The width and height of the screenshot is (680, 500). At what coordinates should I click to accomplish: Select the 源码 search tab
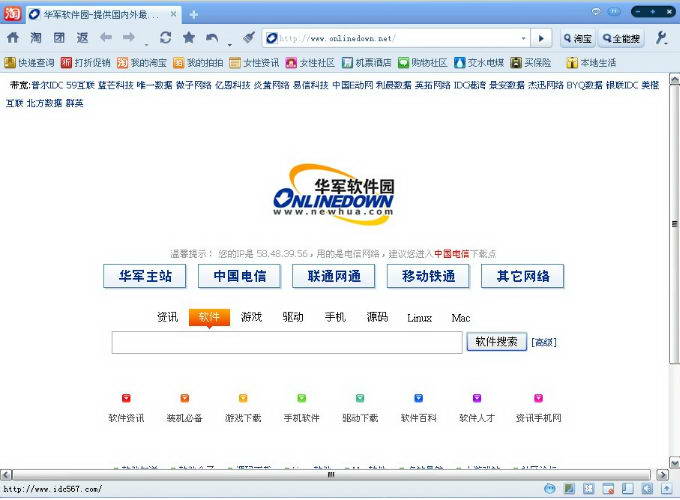[377, 317]
